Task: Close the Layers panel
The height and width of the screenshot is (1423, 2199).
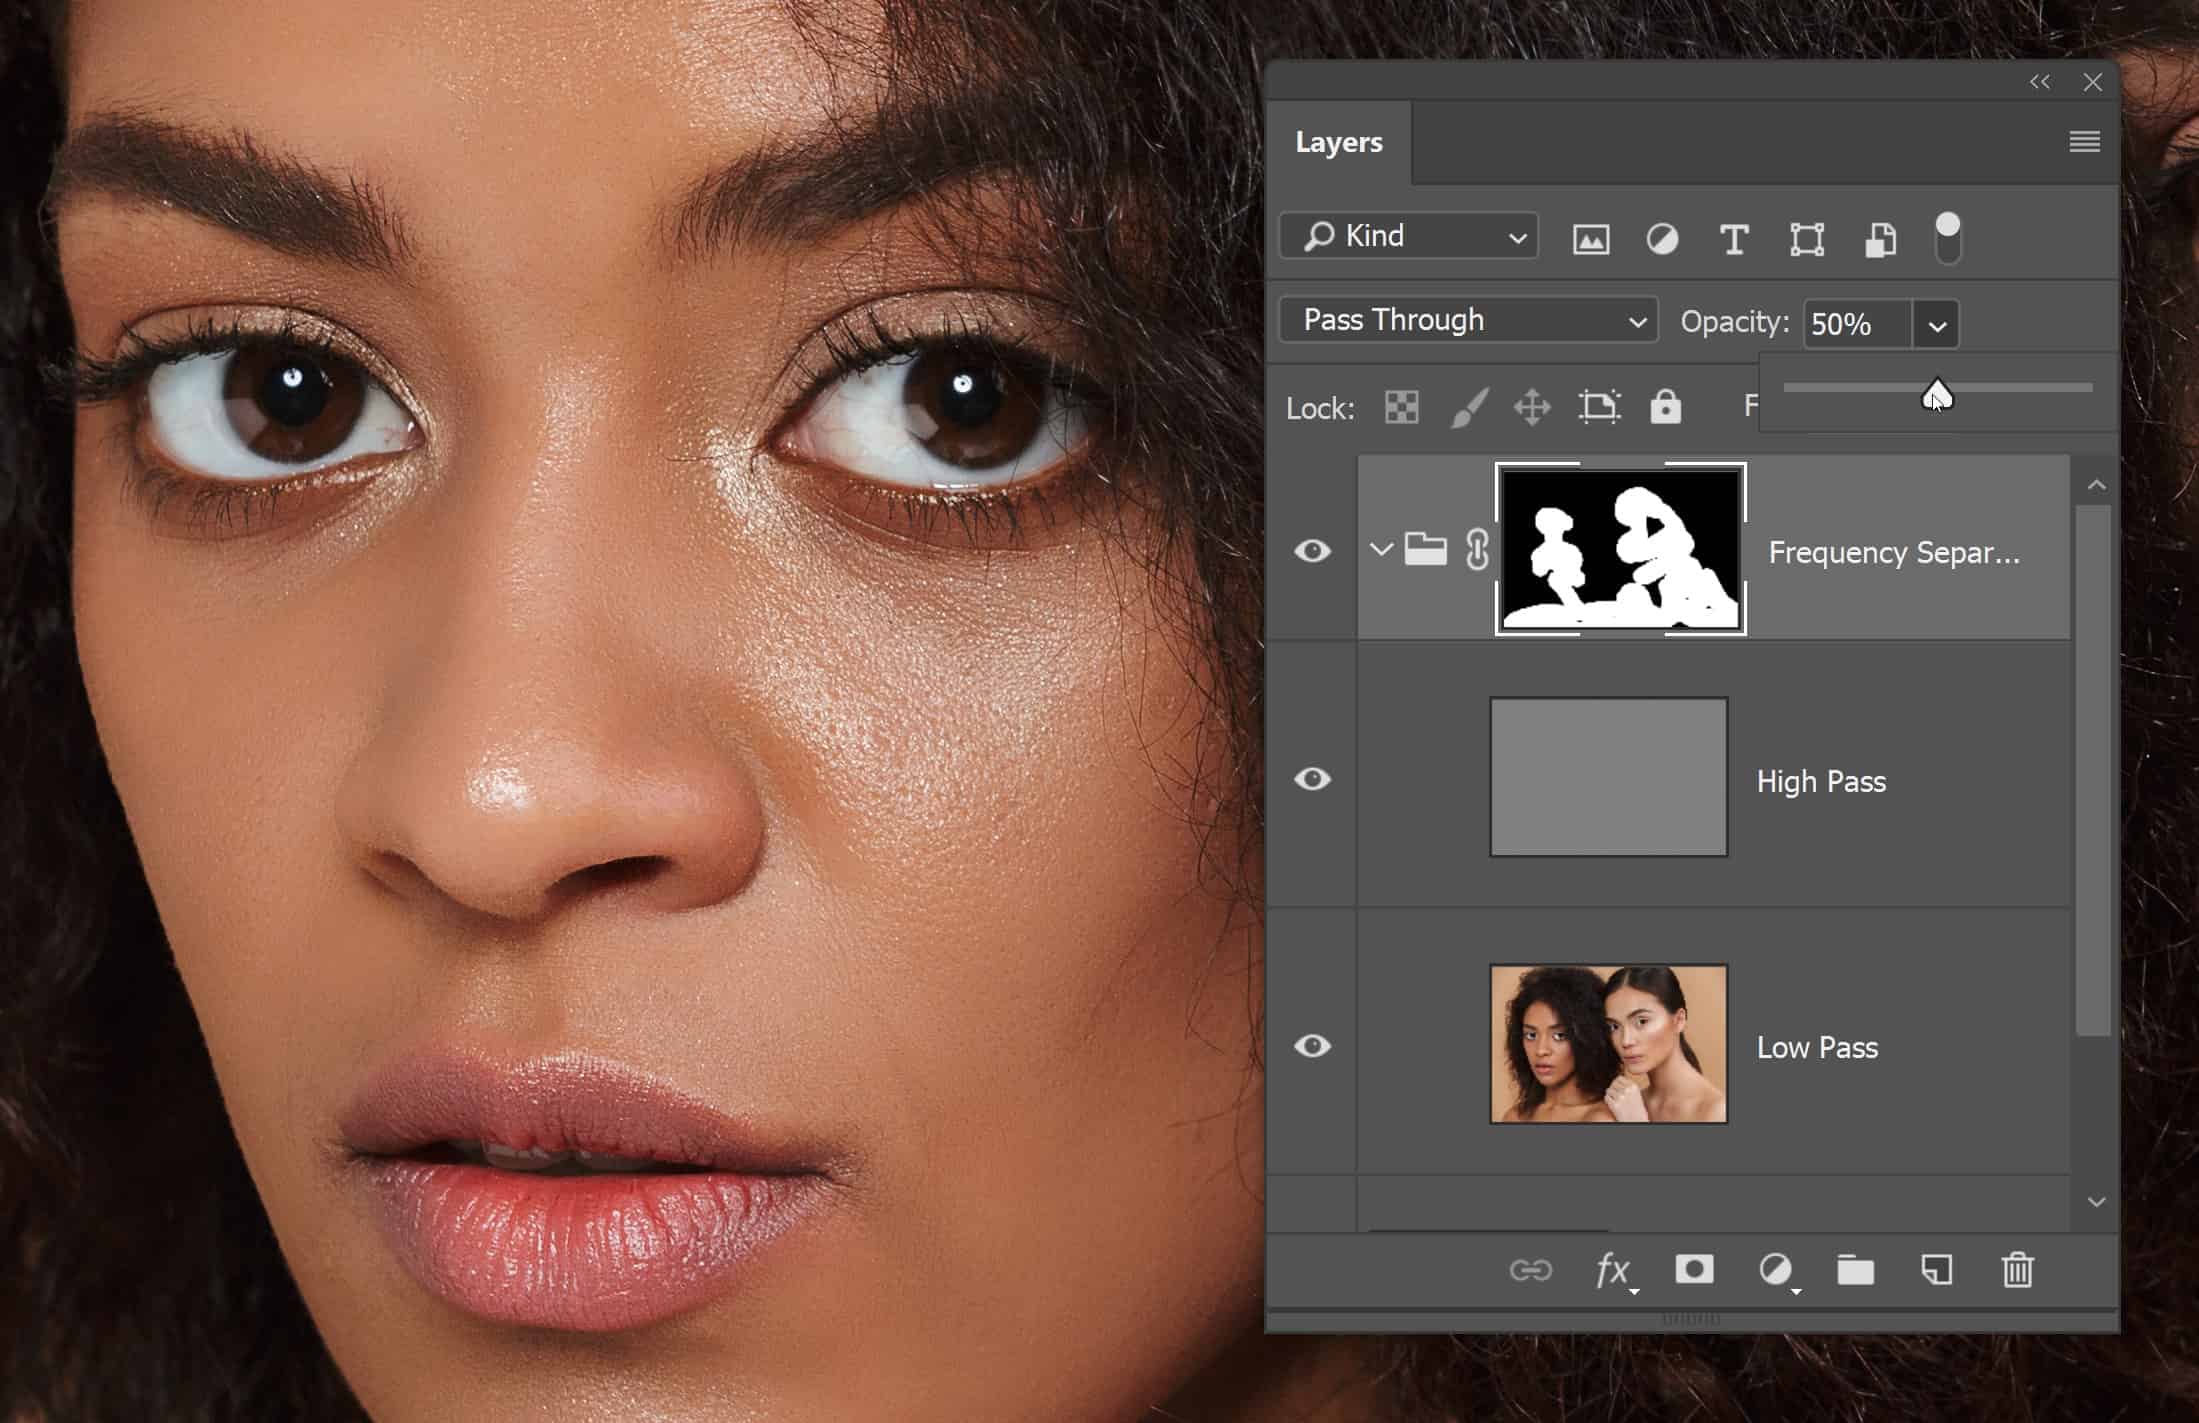Action: 2092,82
